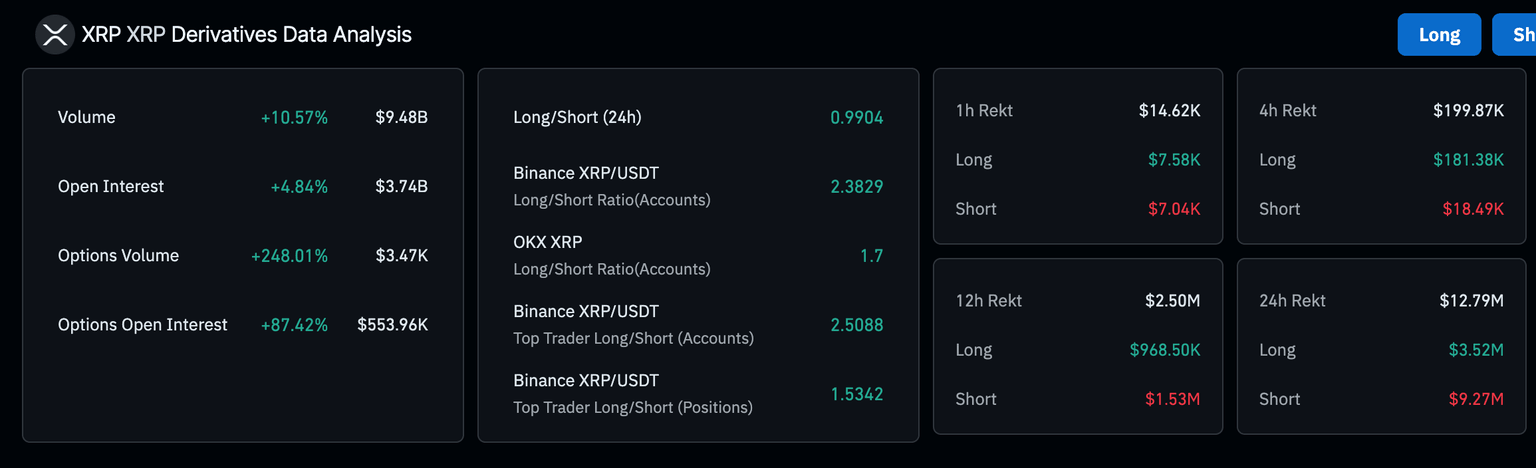Select the 1h Rekt Short $7.04K value
1536x468 pixels.
1173,209
